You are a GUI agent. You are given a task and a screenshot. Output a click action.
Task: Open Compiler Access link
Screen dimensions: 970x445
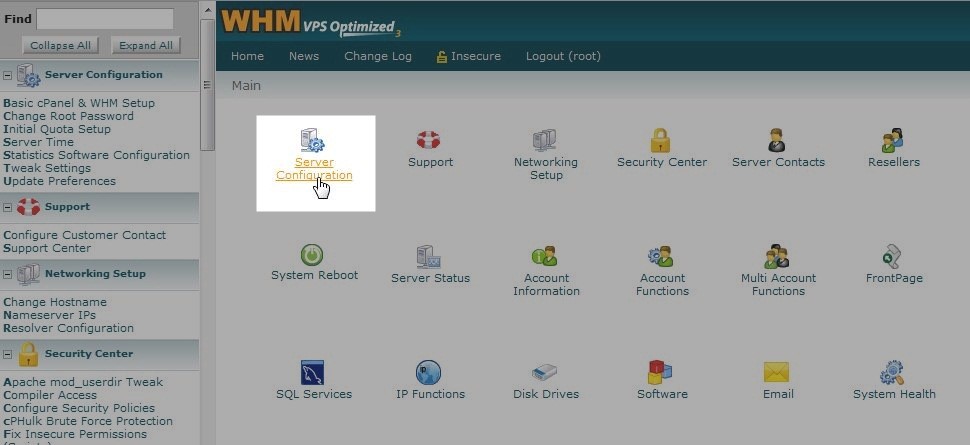(x=50, y=395)
